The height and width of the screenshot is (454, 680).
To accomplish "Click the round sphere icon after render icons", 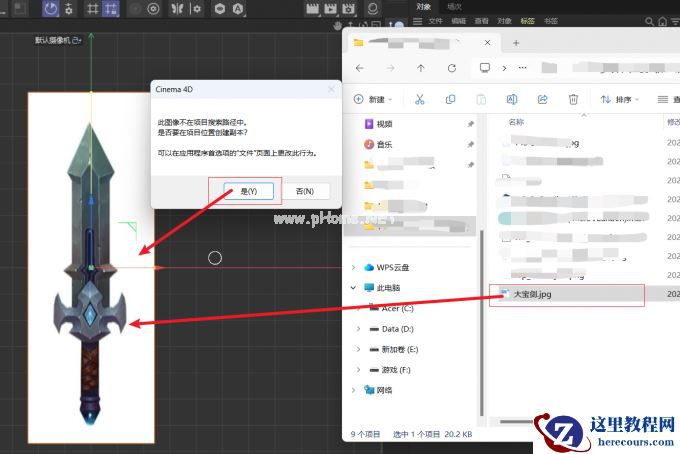I will pos(373,9).
